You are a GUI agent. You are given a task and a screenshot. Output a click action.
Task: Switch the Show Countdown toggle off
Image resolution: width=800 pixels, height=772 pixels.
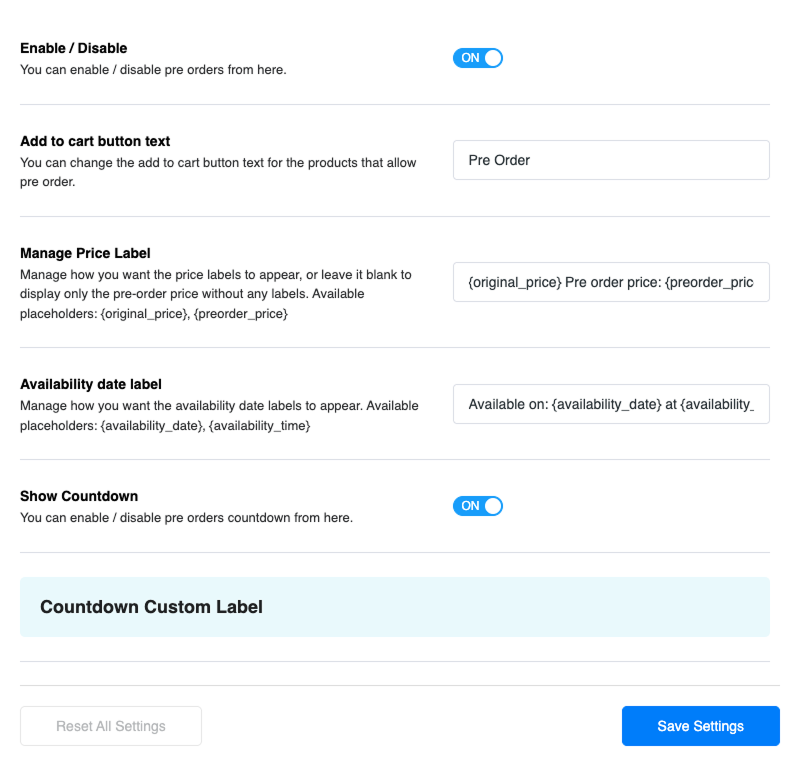click(x=478, y=506)
